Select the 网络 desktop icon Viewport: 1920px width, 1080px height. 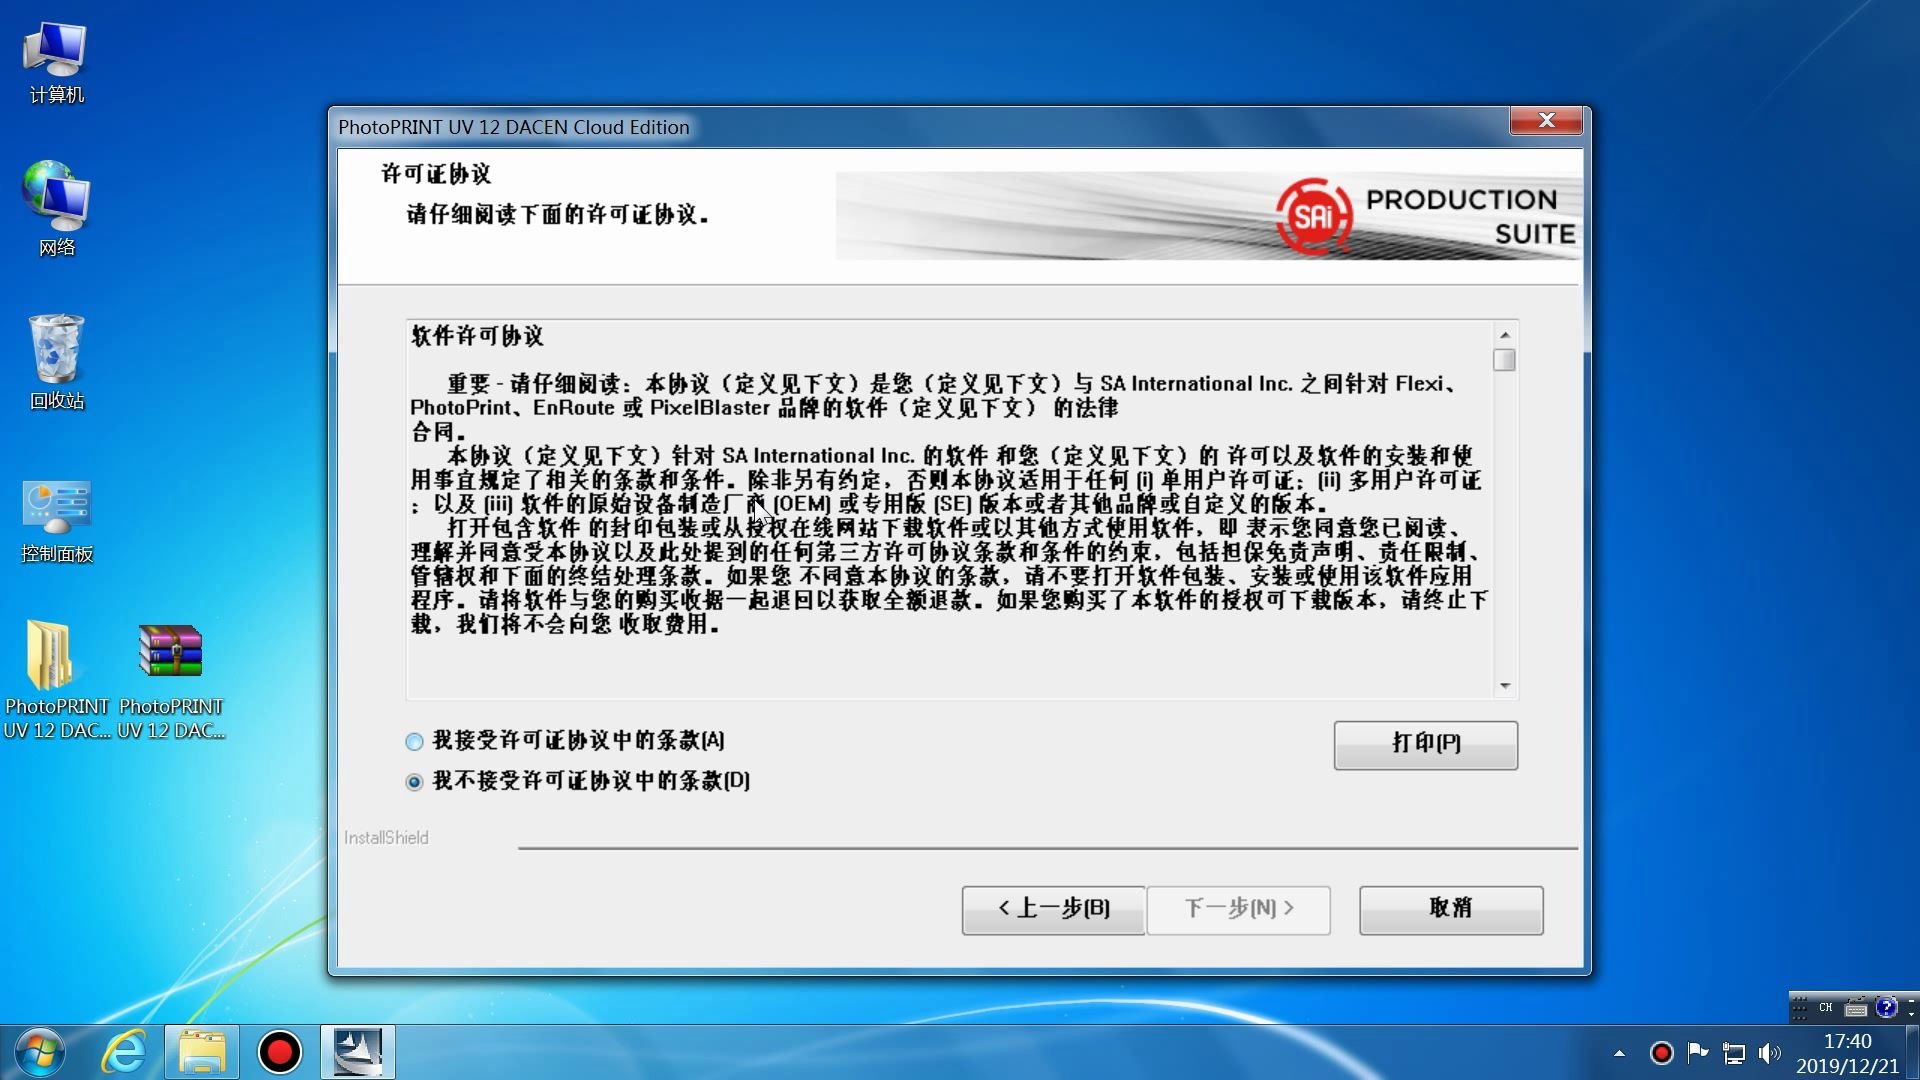(56, 209)
